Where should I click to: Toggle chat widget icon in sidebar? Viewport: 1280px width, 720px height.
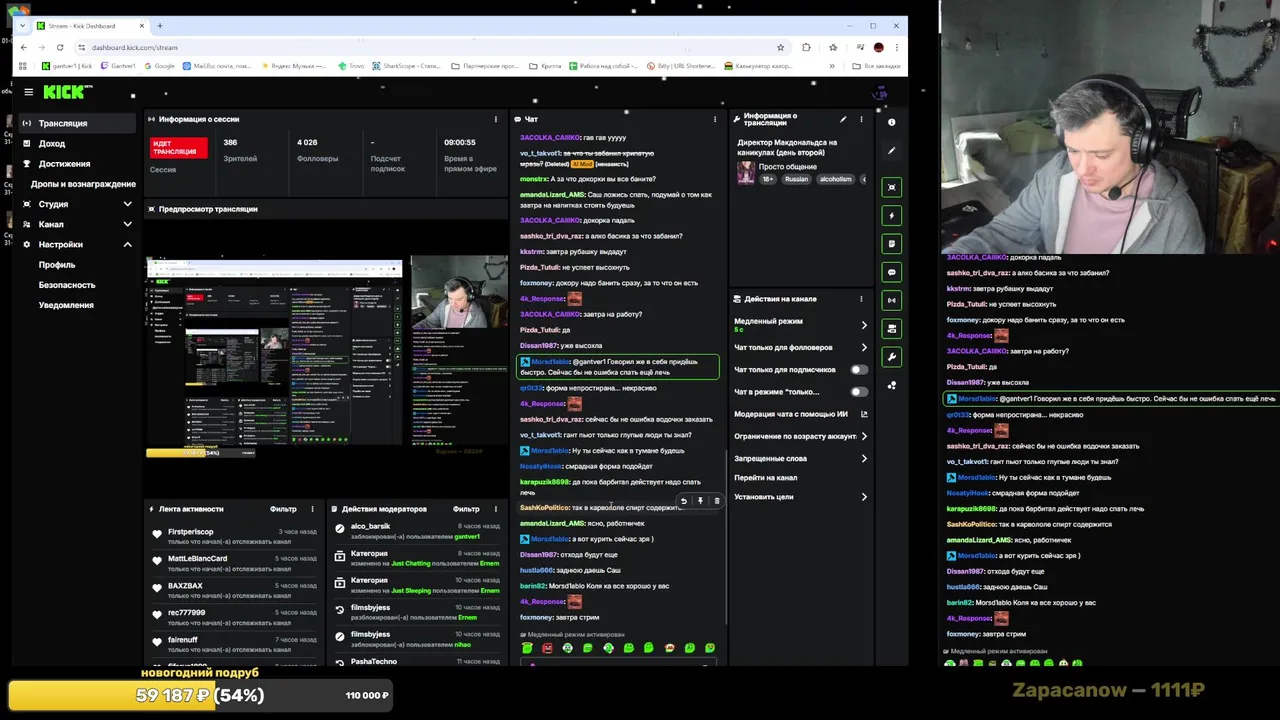892,272
